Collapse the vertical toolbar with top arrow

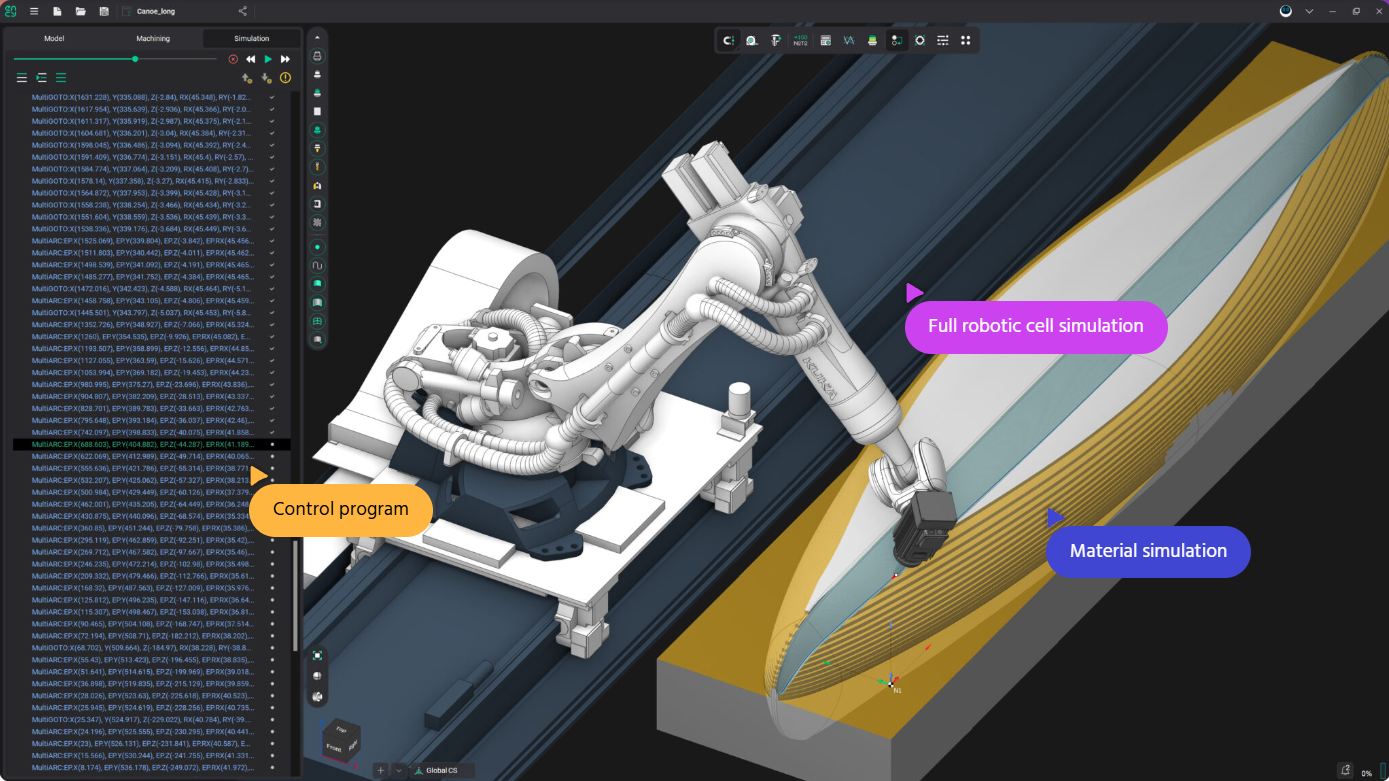click(x=318, y=36)
